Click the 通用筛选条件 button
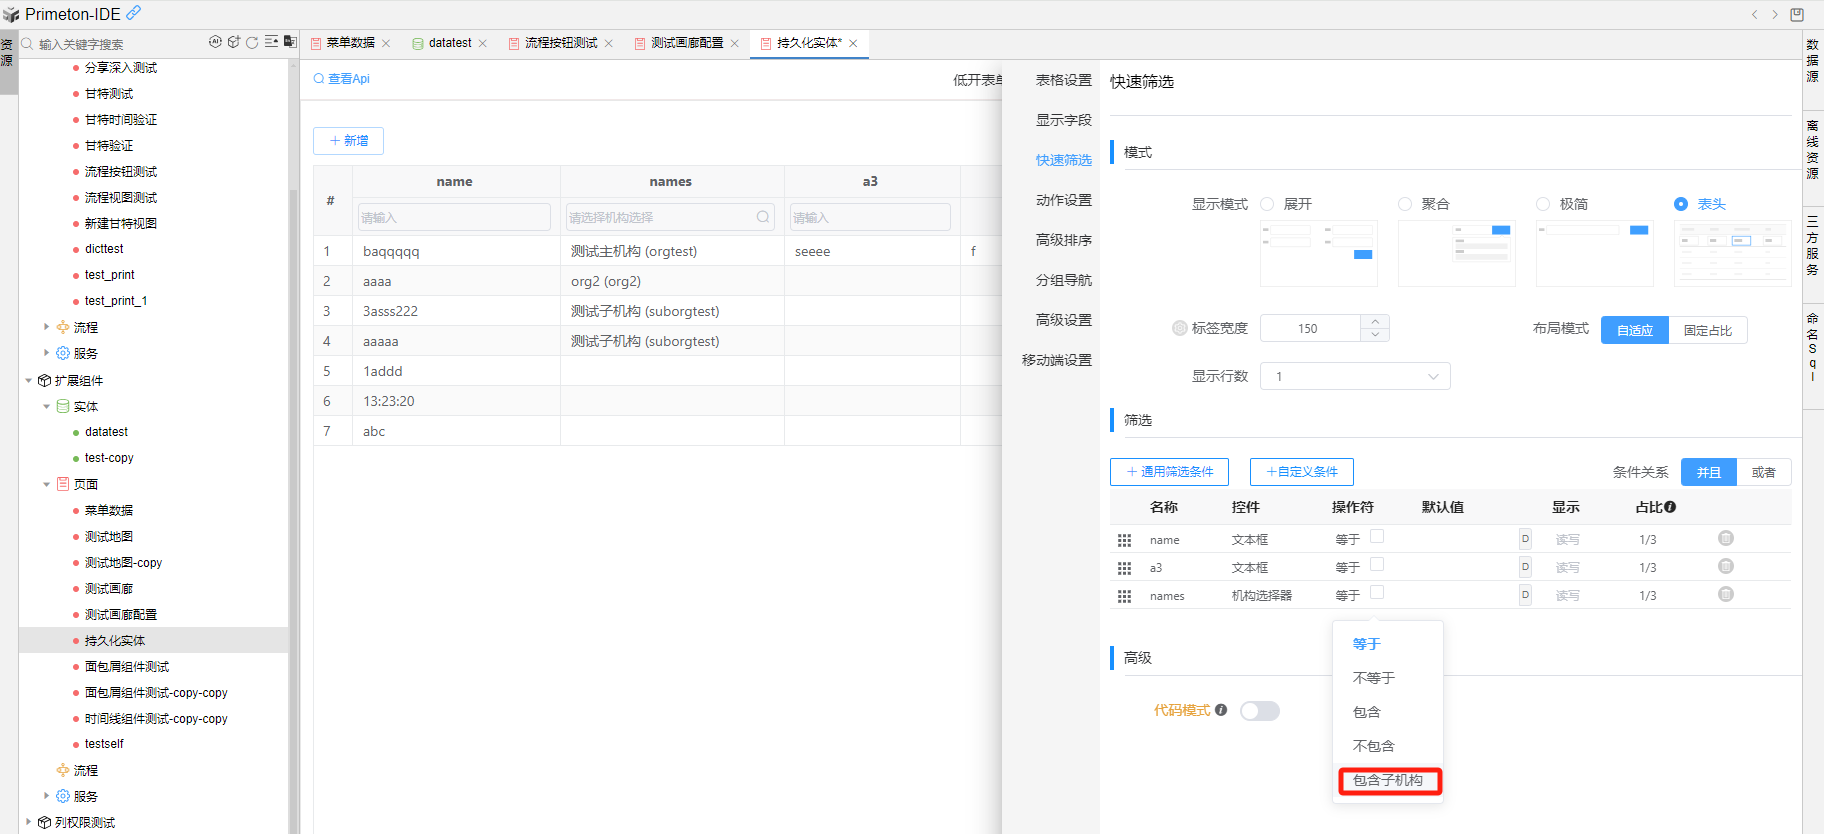1824x834 pixels. point(1169,472)
